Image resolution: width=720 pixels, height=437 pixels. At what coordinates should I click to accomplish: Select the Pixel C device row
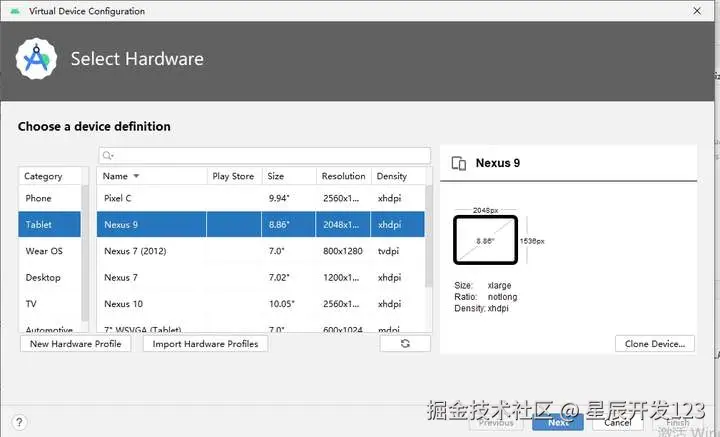click(x=261, y=198)
